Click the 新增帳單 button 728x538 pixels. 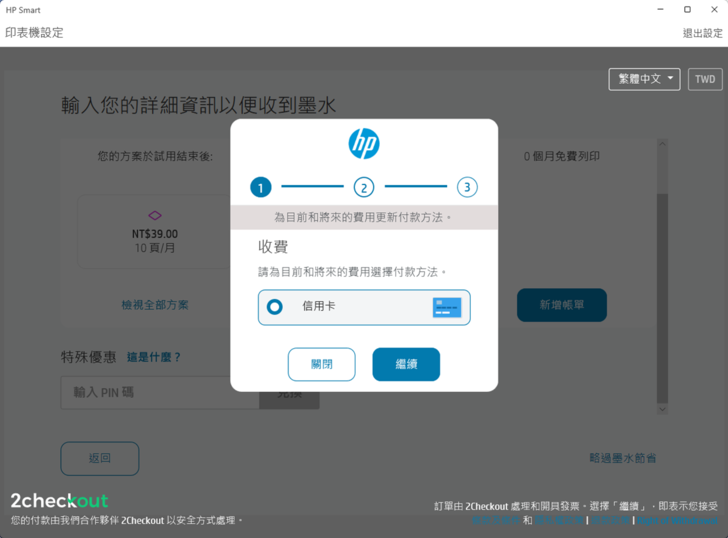pyautogui.click(x=562, y=305)
